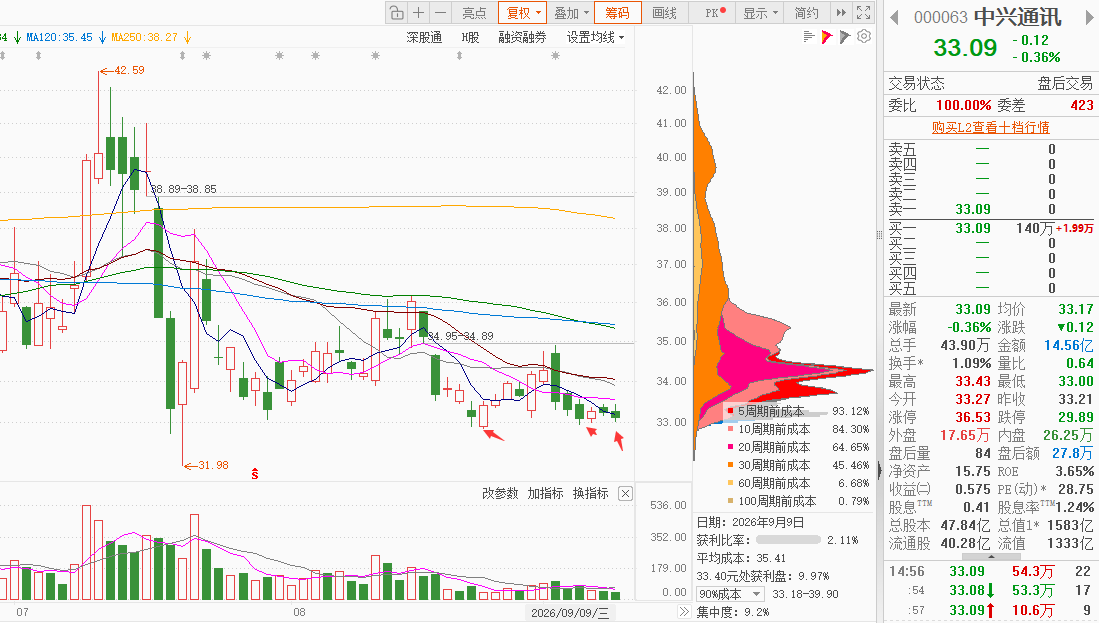
Task: Toggle the 筹码 chip display button
Action: (617, 13)
